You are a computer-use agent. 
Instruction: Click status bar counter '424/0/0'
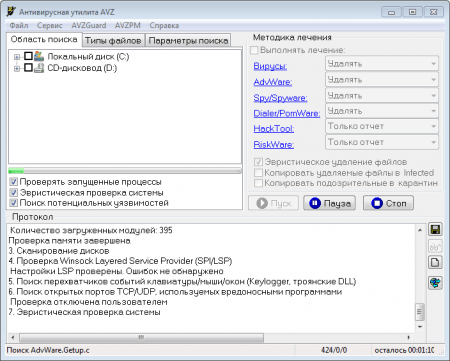coord(334,350)
